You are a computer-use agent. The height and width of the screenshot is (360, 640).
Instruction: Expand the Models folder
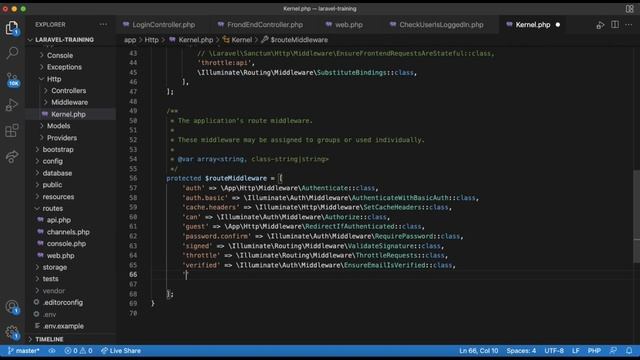click(58, 126)
